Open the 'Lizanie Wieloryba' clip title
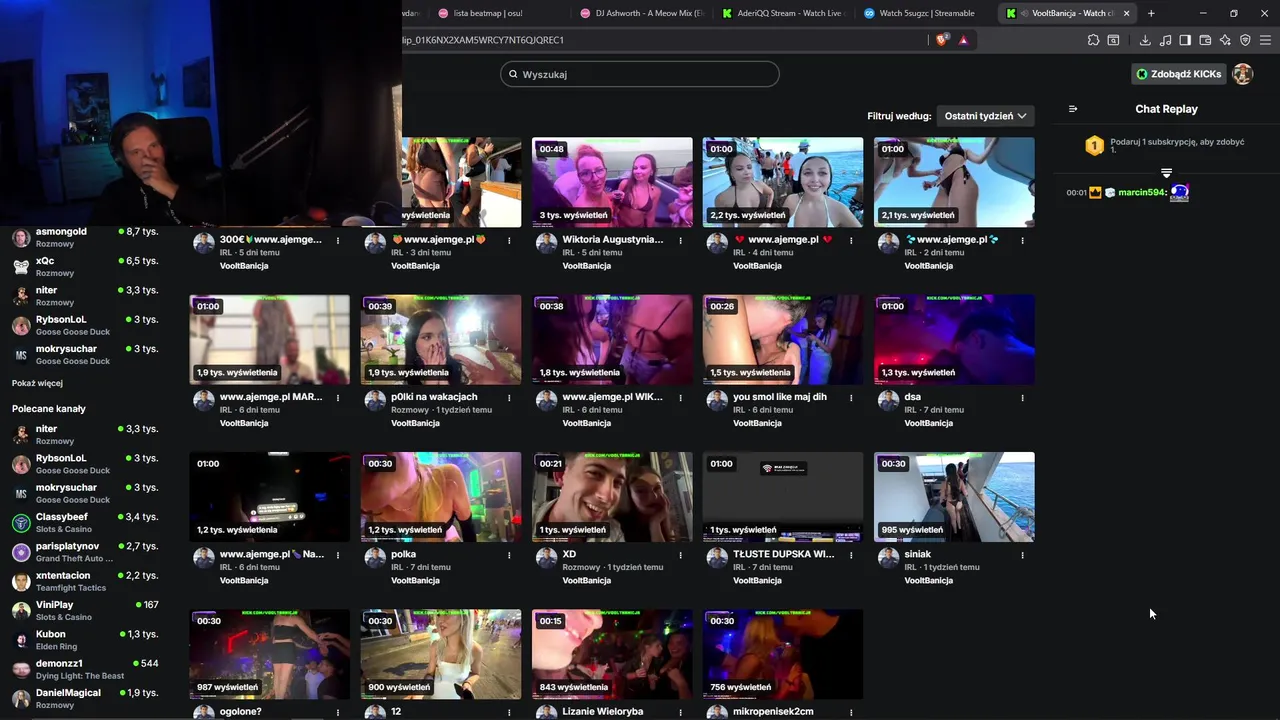 [x=603, y=712]
